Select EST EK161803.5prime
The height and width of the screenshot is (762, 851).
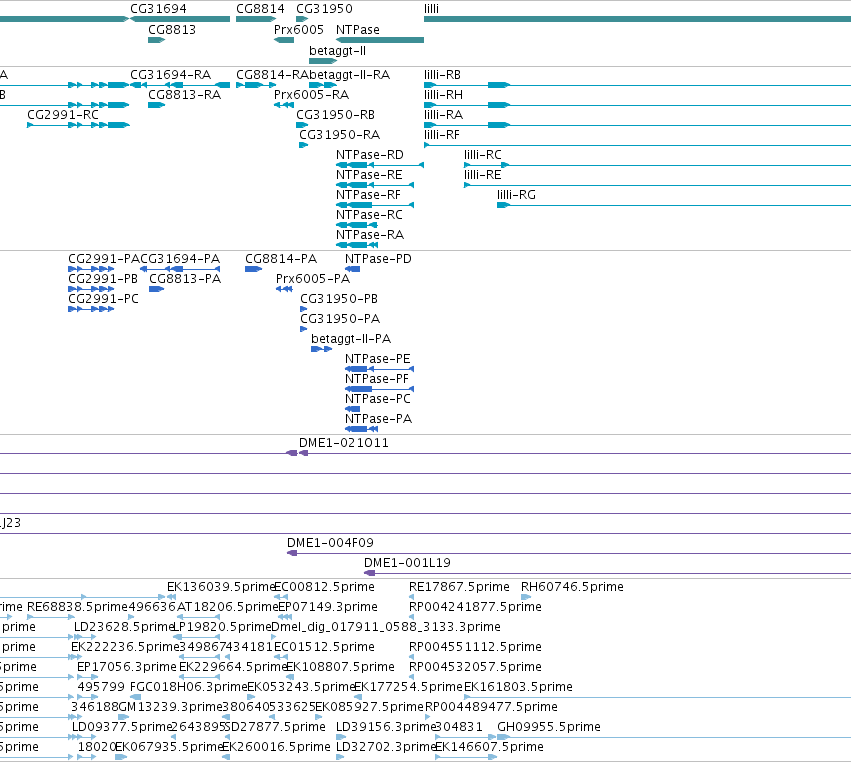point(518,688)
